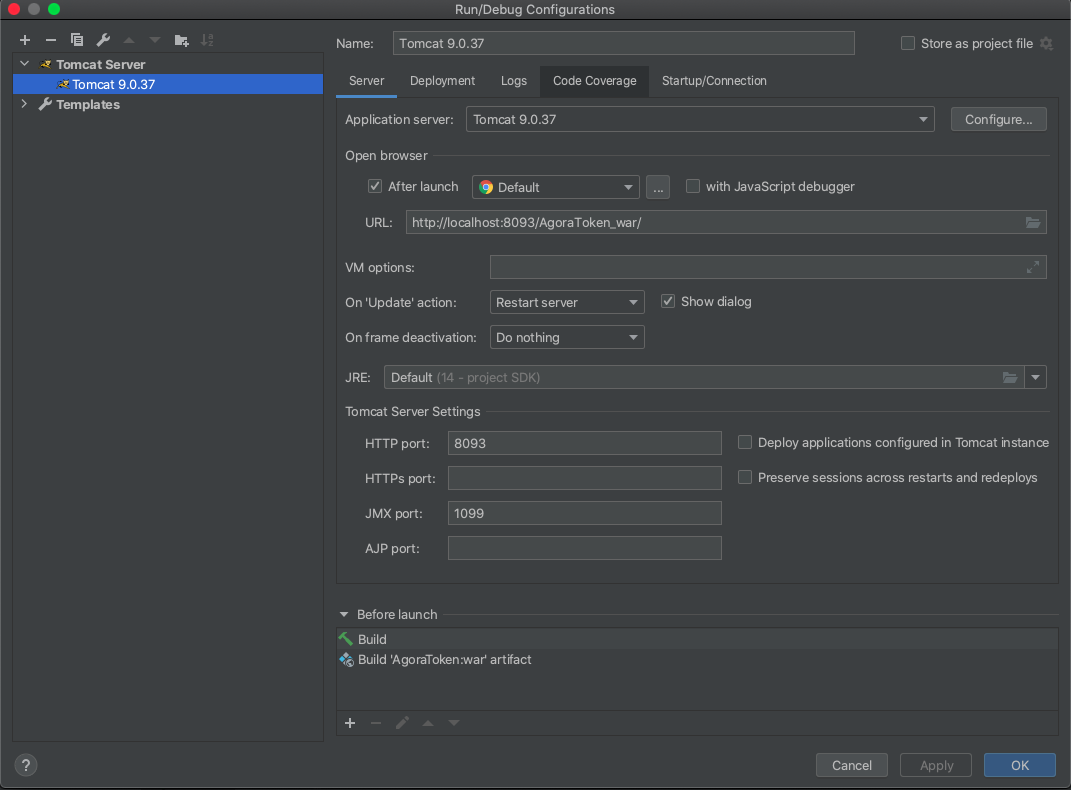Open settings gear next to Store as project file
The width and height of the screenshot is (1071, 790).
tap(1046, 44)
